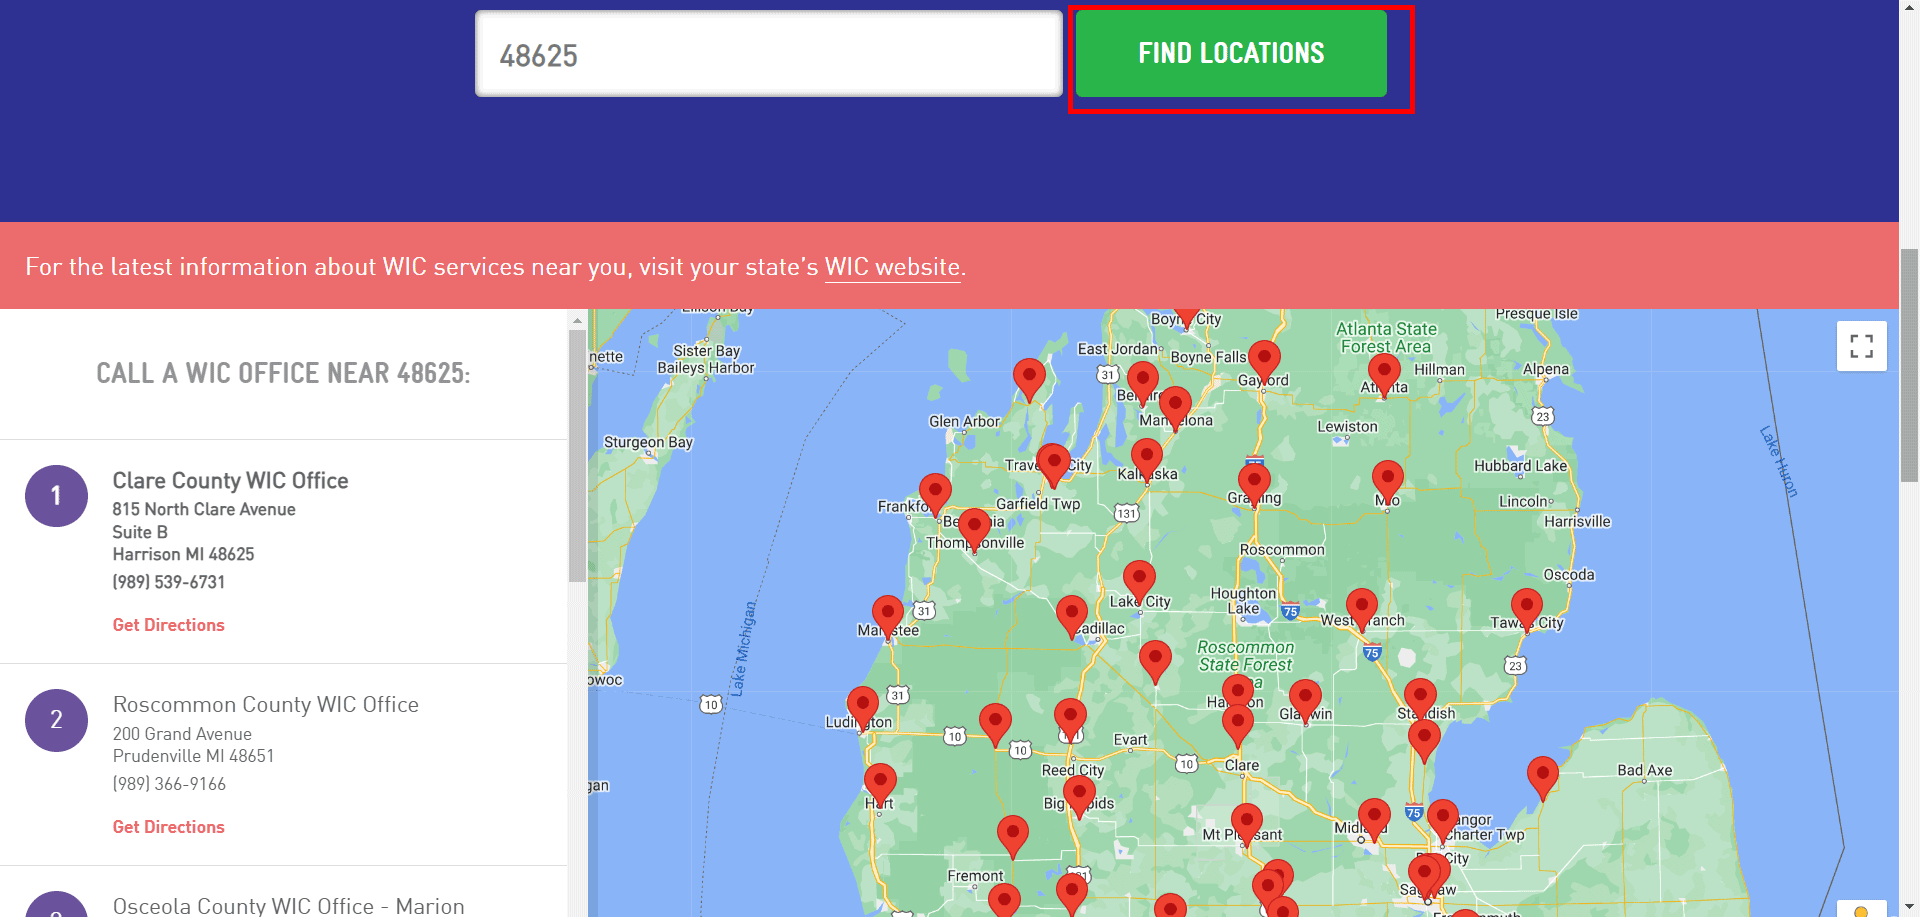
Task: Click the Alpena label on map
Action: point(1546,369)
